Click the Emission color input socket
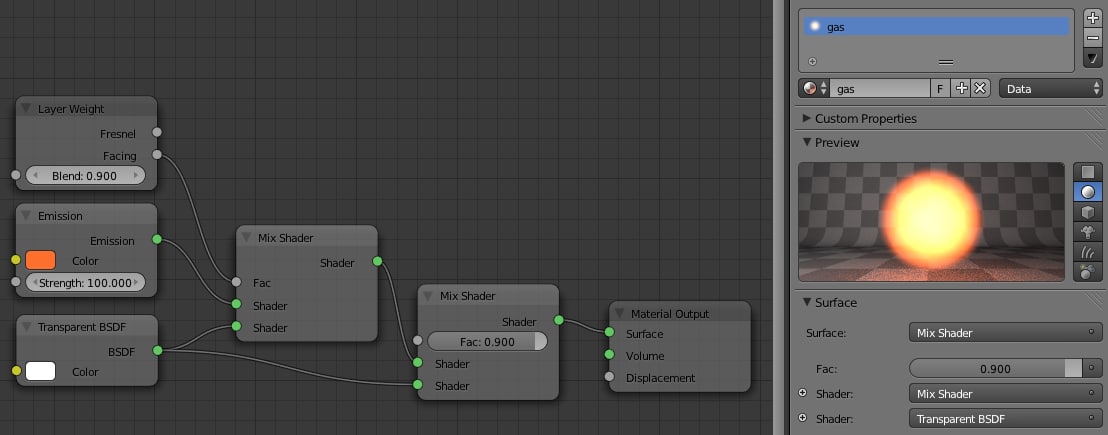Screen dimensions: 1108x435 tap(16, 260)
